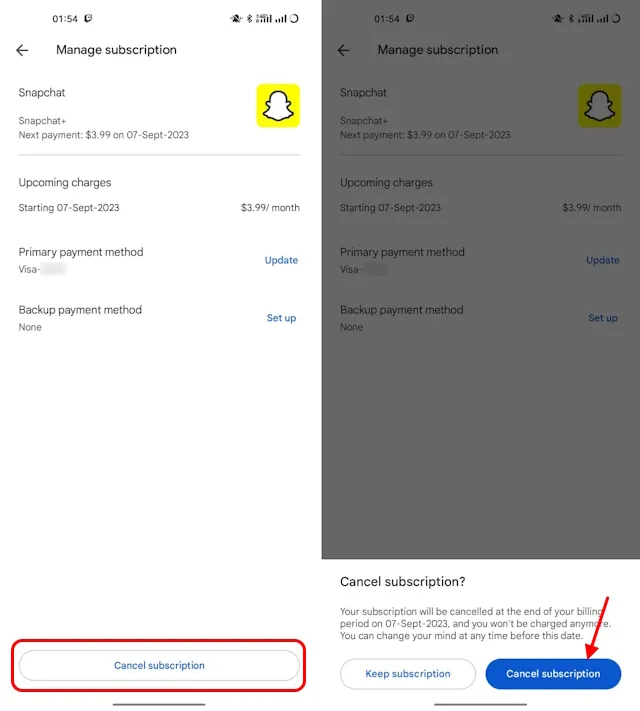Screen dimensions: 640x711
Task: Open Update link for primary payment method
Action: click(281, 260)
